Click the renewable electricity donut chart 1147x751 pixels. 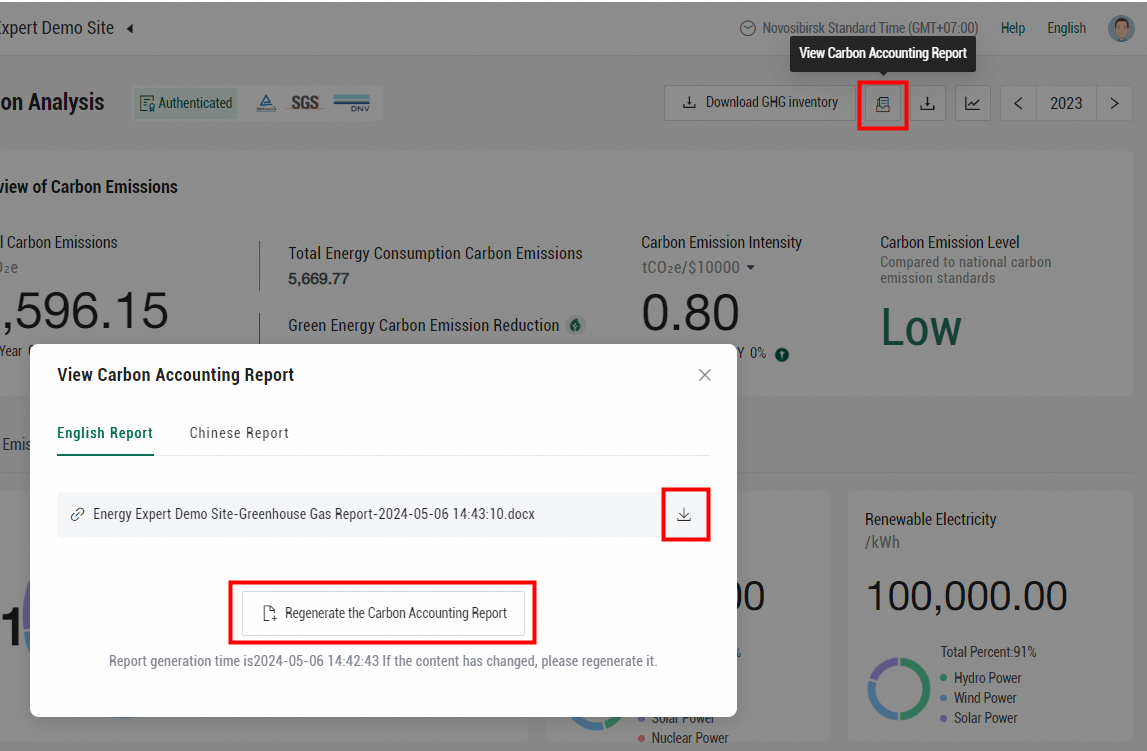pyautogui.click(x=898, y=689)
